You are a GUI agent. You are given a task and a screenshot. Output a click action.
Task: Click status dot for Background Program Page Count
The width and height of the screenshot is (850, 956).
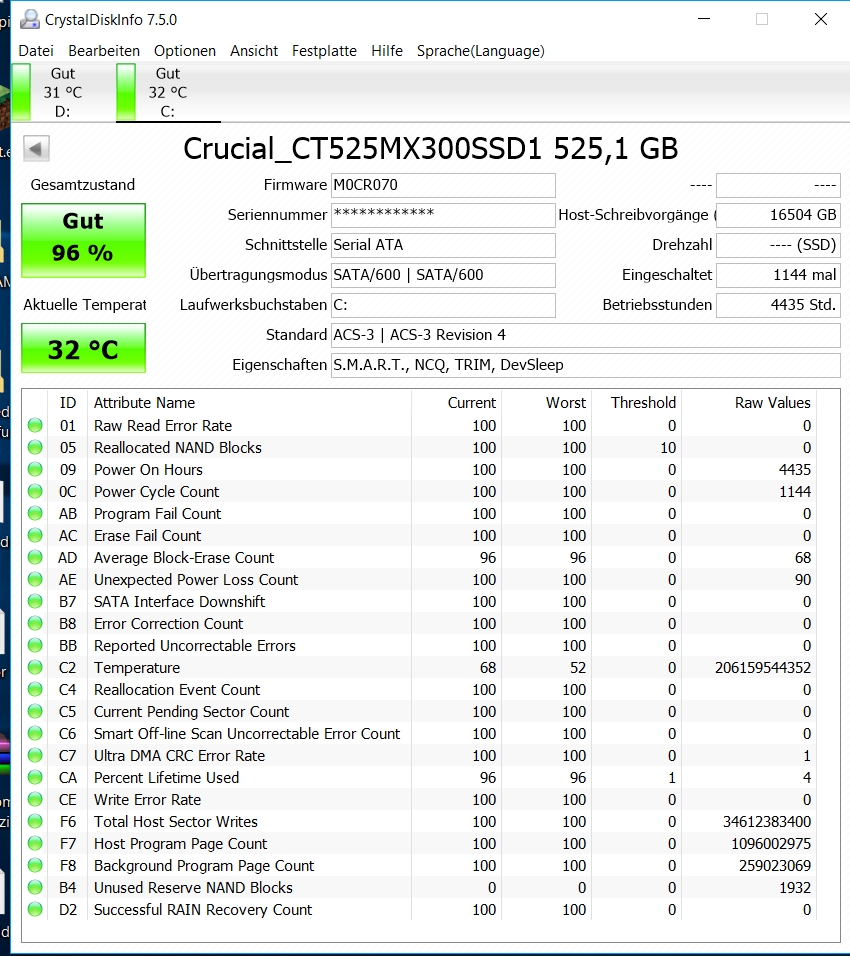pos(35,865)
